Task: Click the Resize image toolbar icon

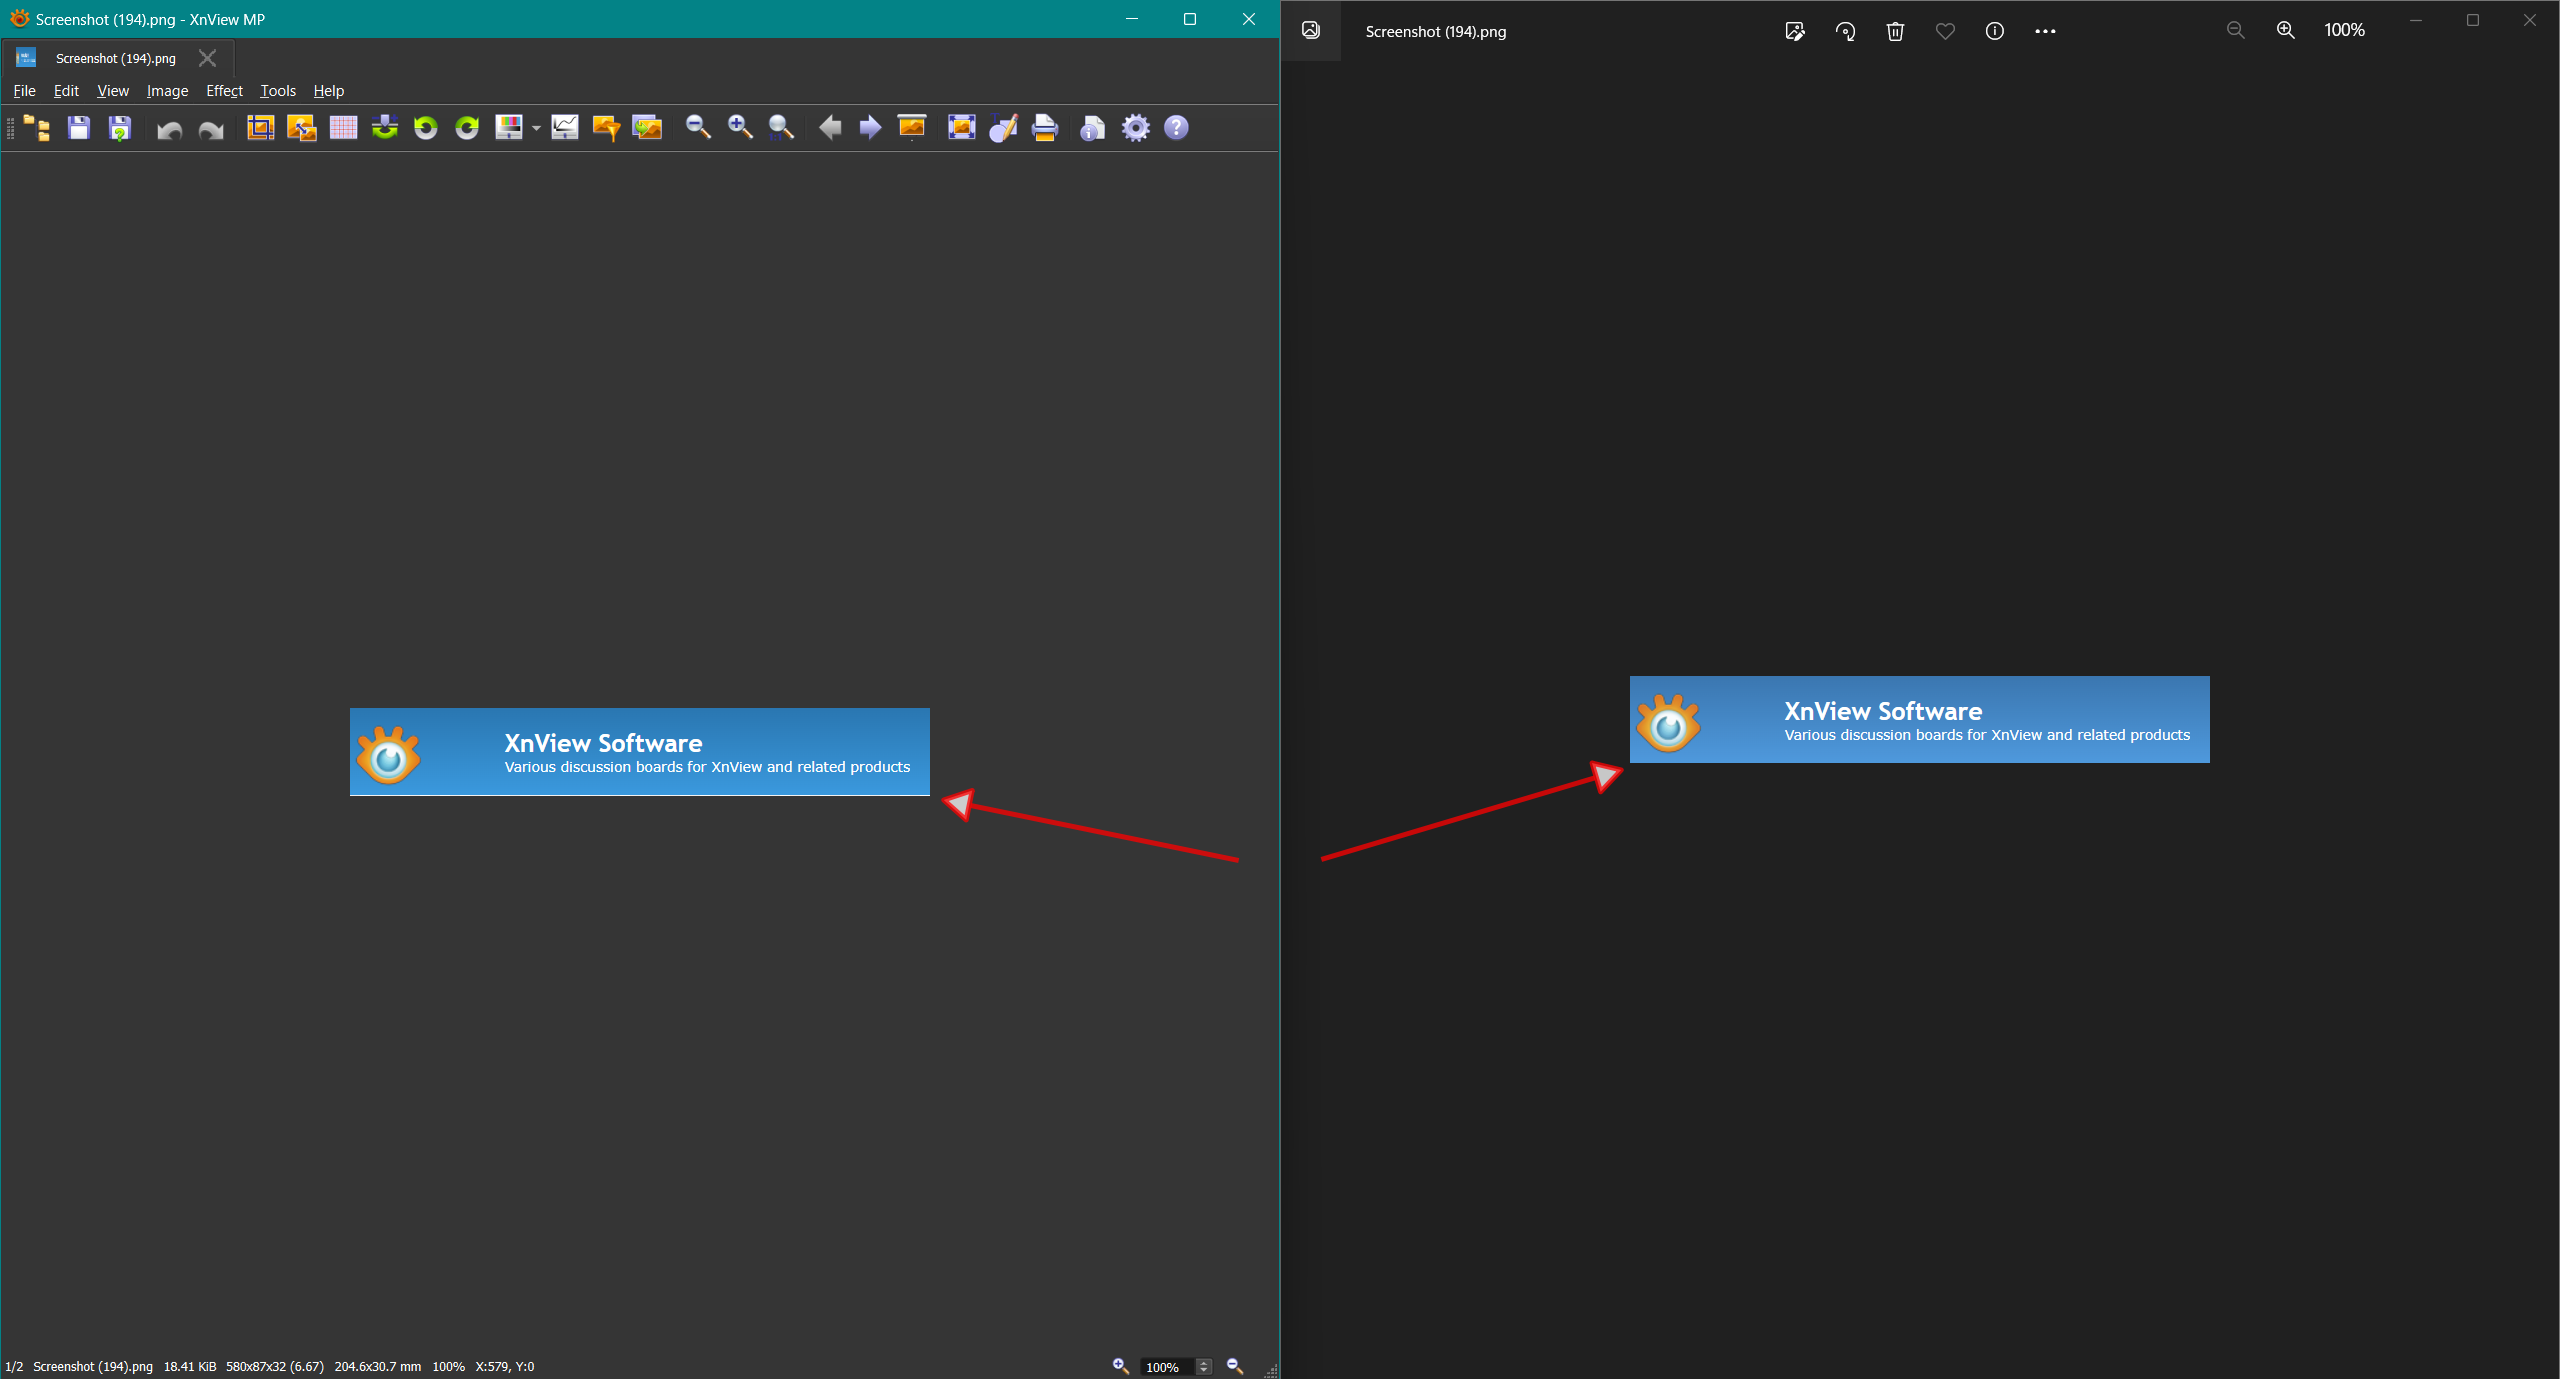Action: point(301,128)
